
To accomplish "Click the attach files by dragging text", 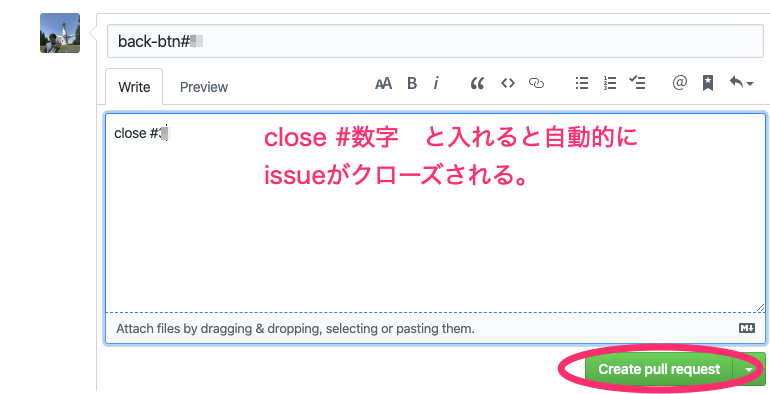I will 295,328.
